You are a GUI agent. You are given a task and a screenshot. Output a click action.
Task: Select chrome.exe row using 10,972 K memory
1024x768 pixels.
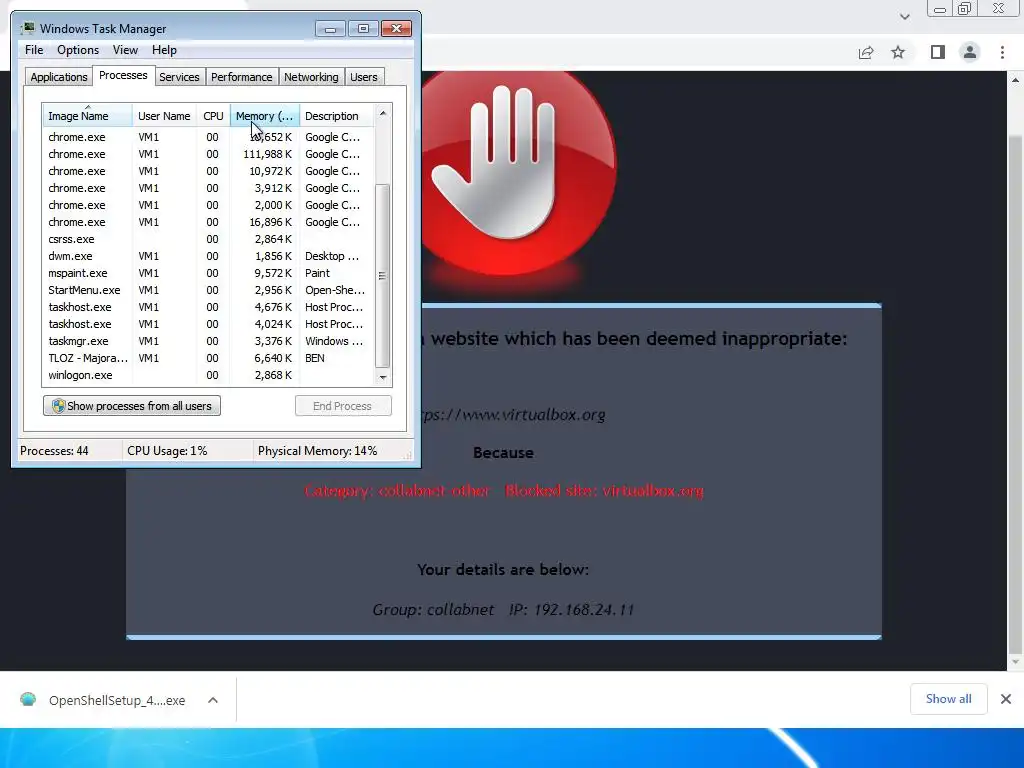(x=208, y=171)
